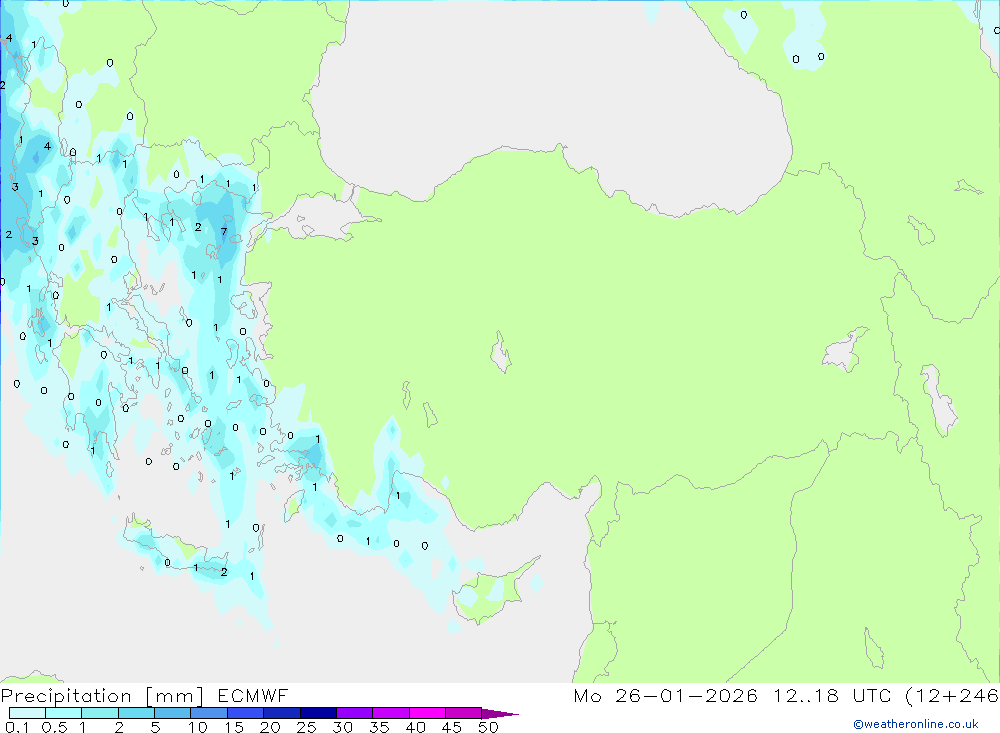
Task: Click the legend label 15
Action: tap(233, 727)
